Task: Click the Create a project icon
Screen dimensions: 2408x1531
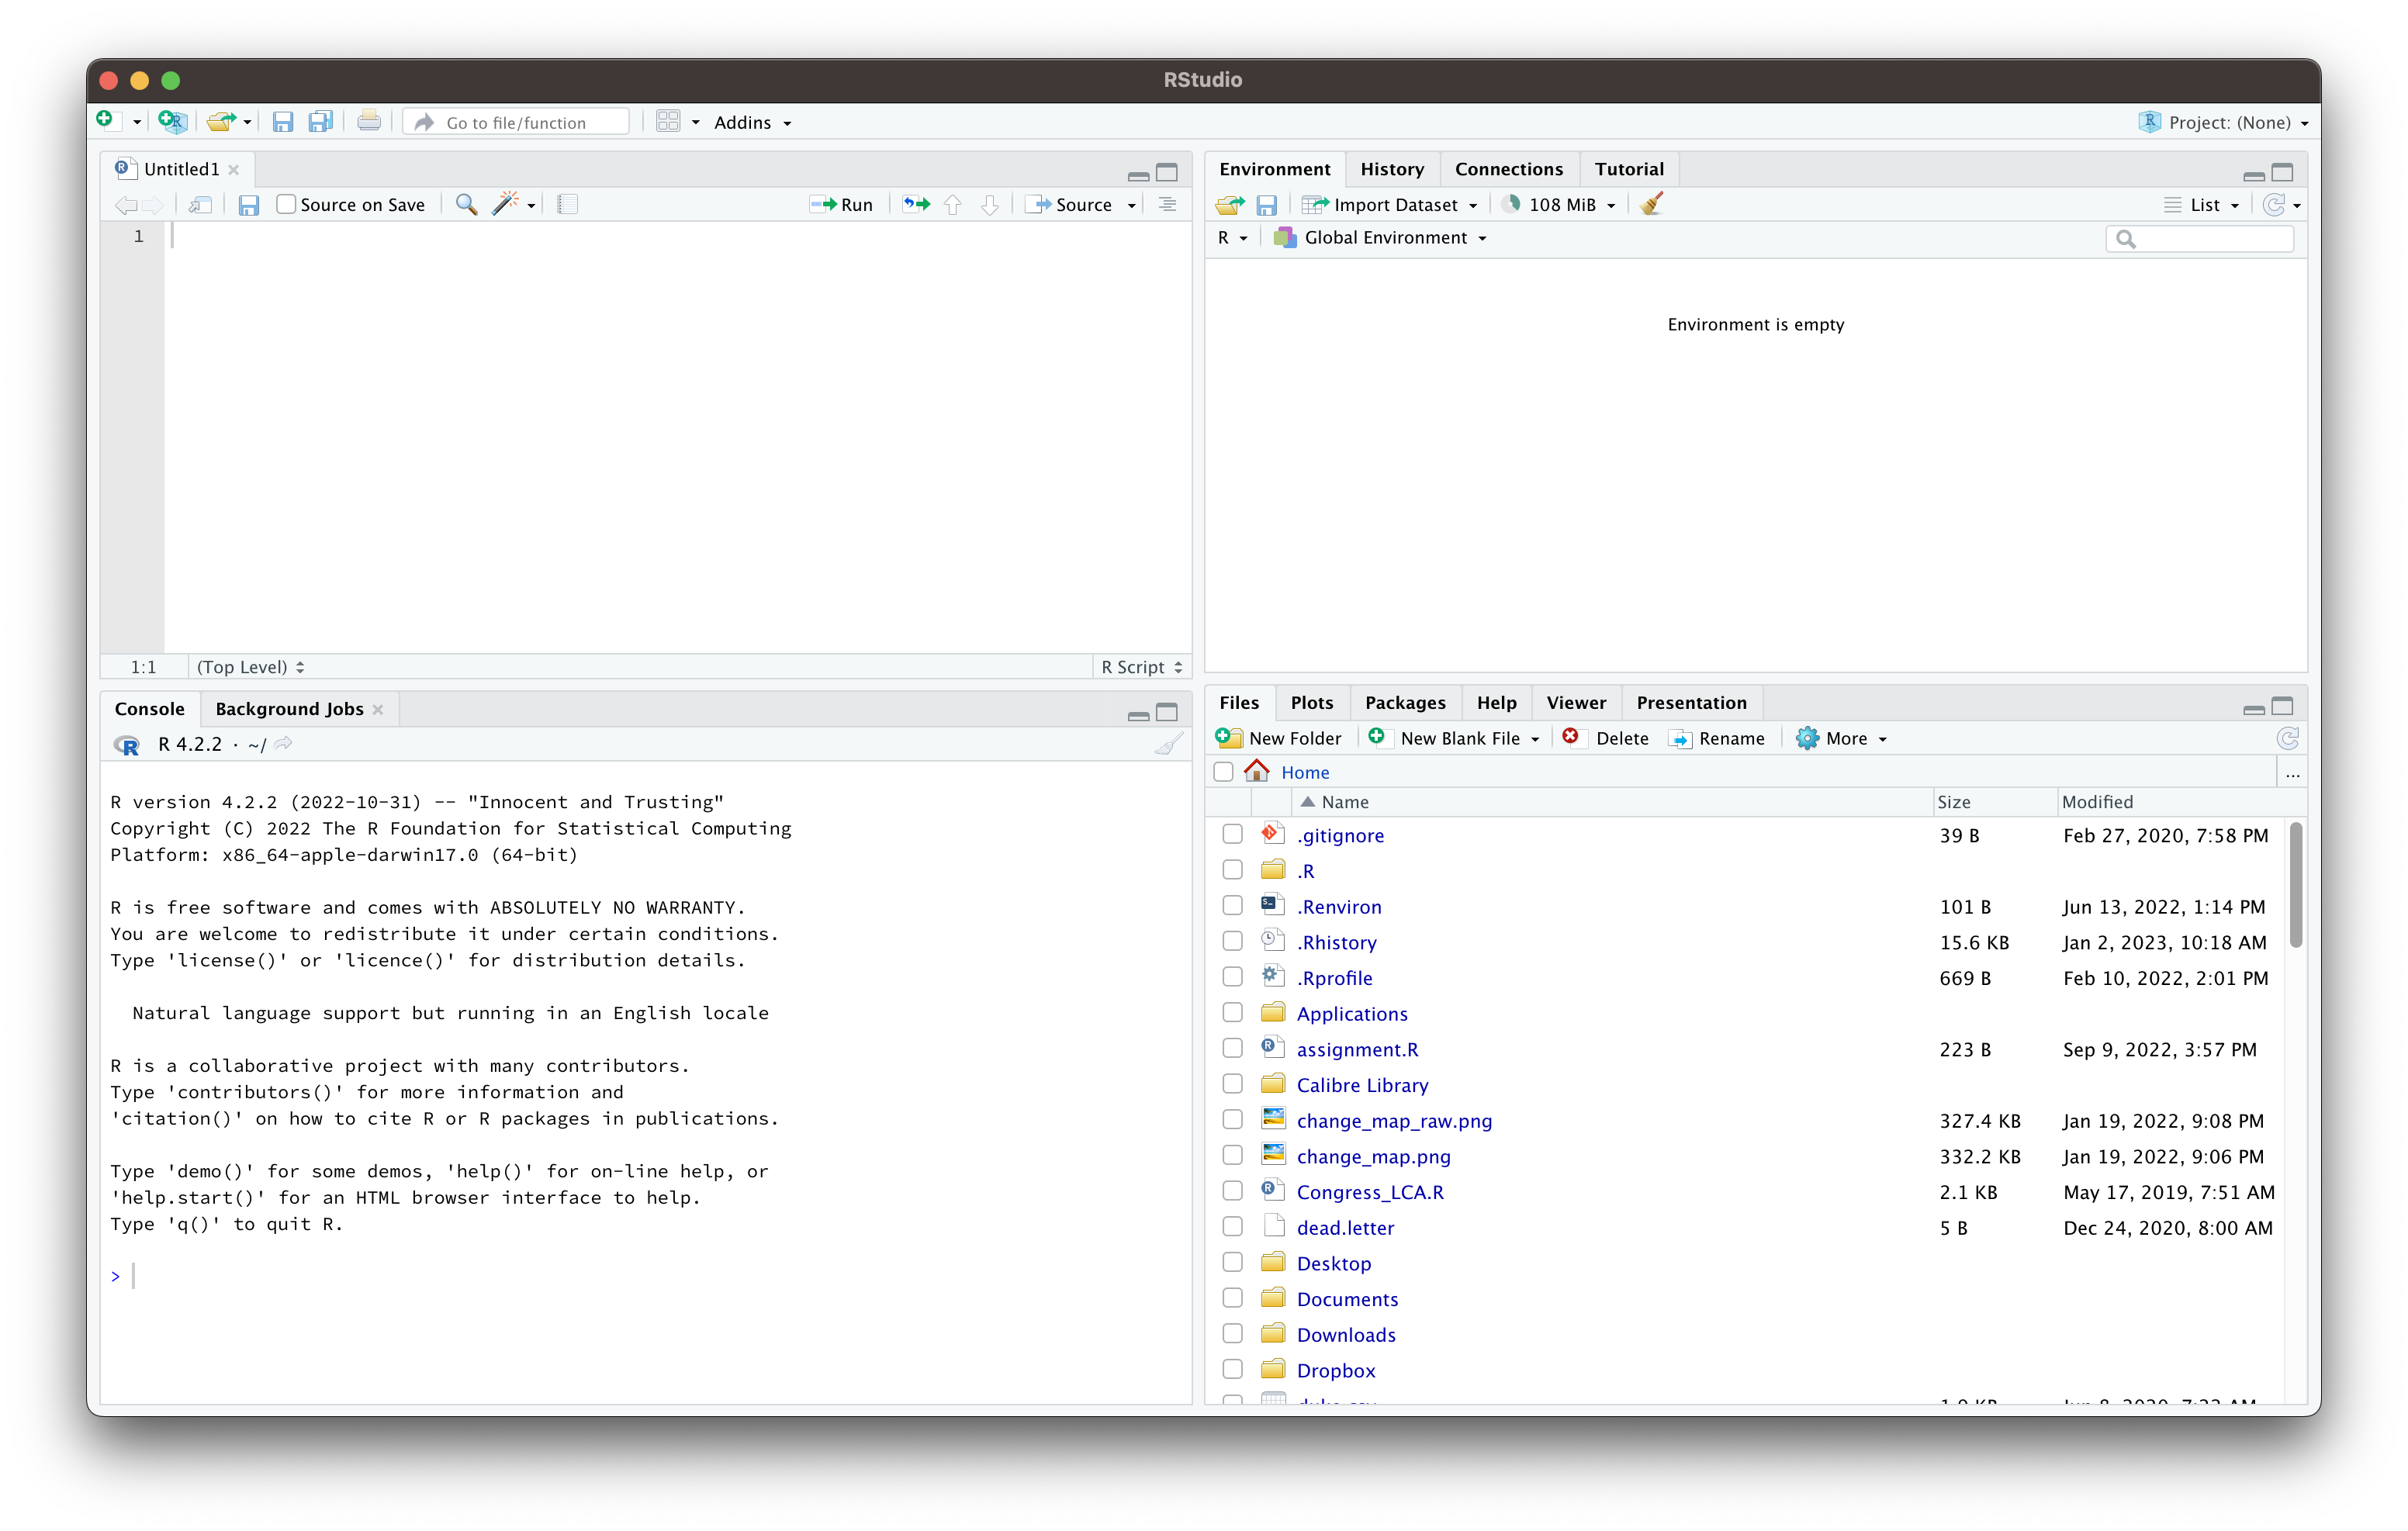Action: pos(173,122)
